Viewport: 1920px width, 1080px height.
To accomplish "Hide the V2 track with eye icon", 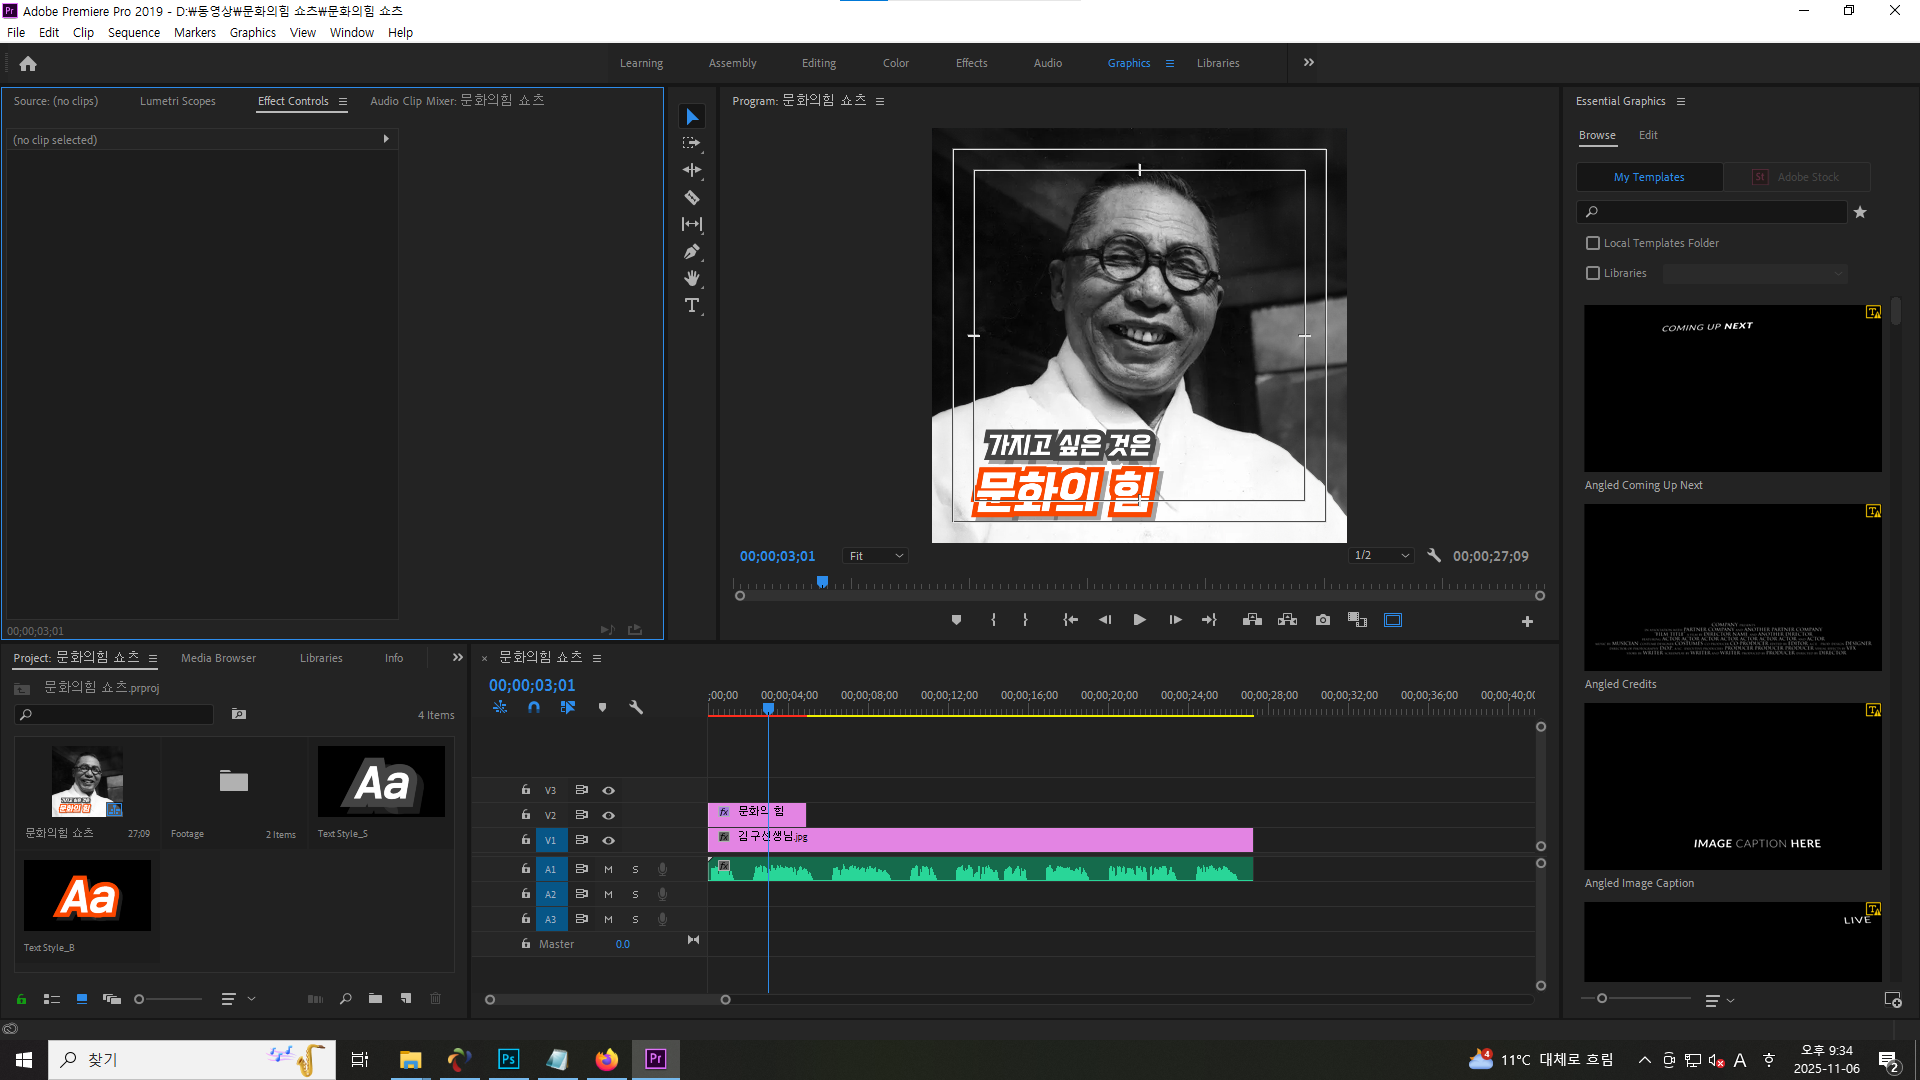I will (608, 815).
